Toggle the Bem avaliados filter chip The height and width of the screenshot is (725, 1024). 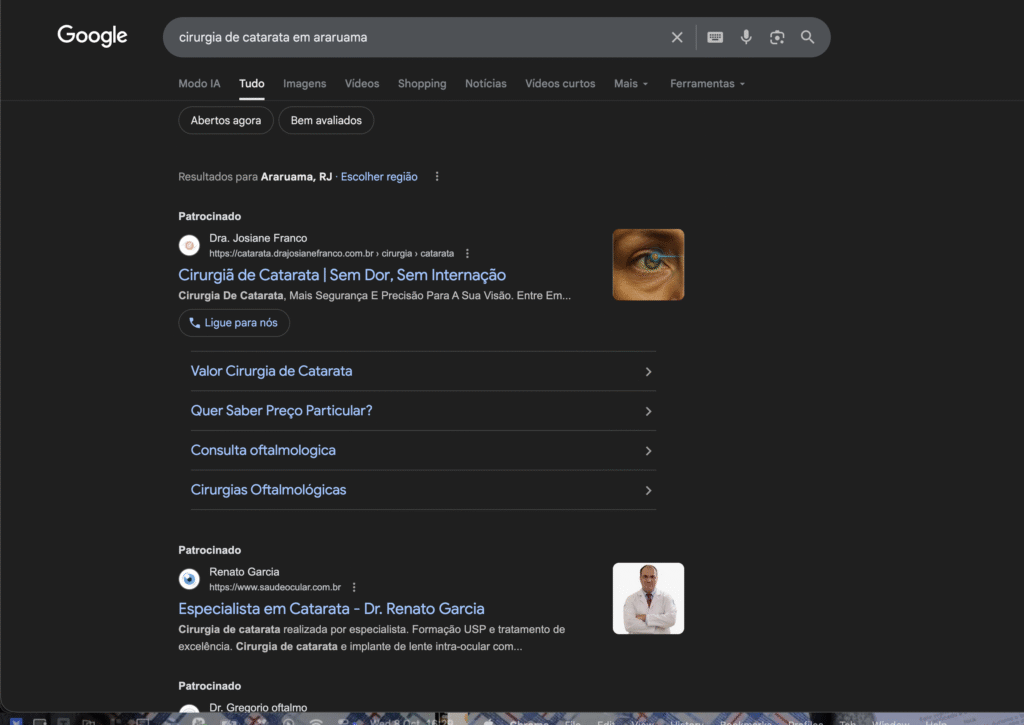(x=326, y=120)
